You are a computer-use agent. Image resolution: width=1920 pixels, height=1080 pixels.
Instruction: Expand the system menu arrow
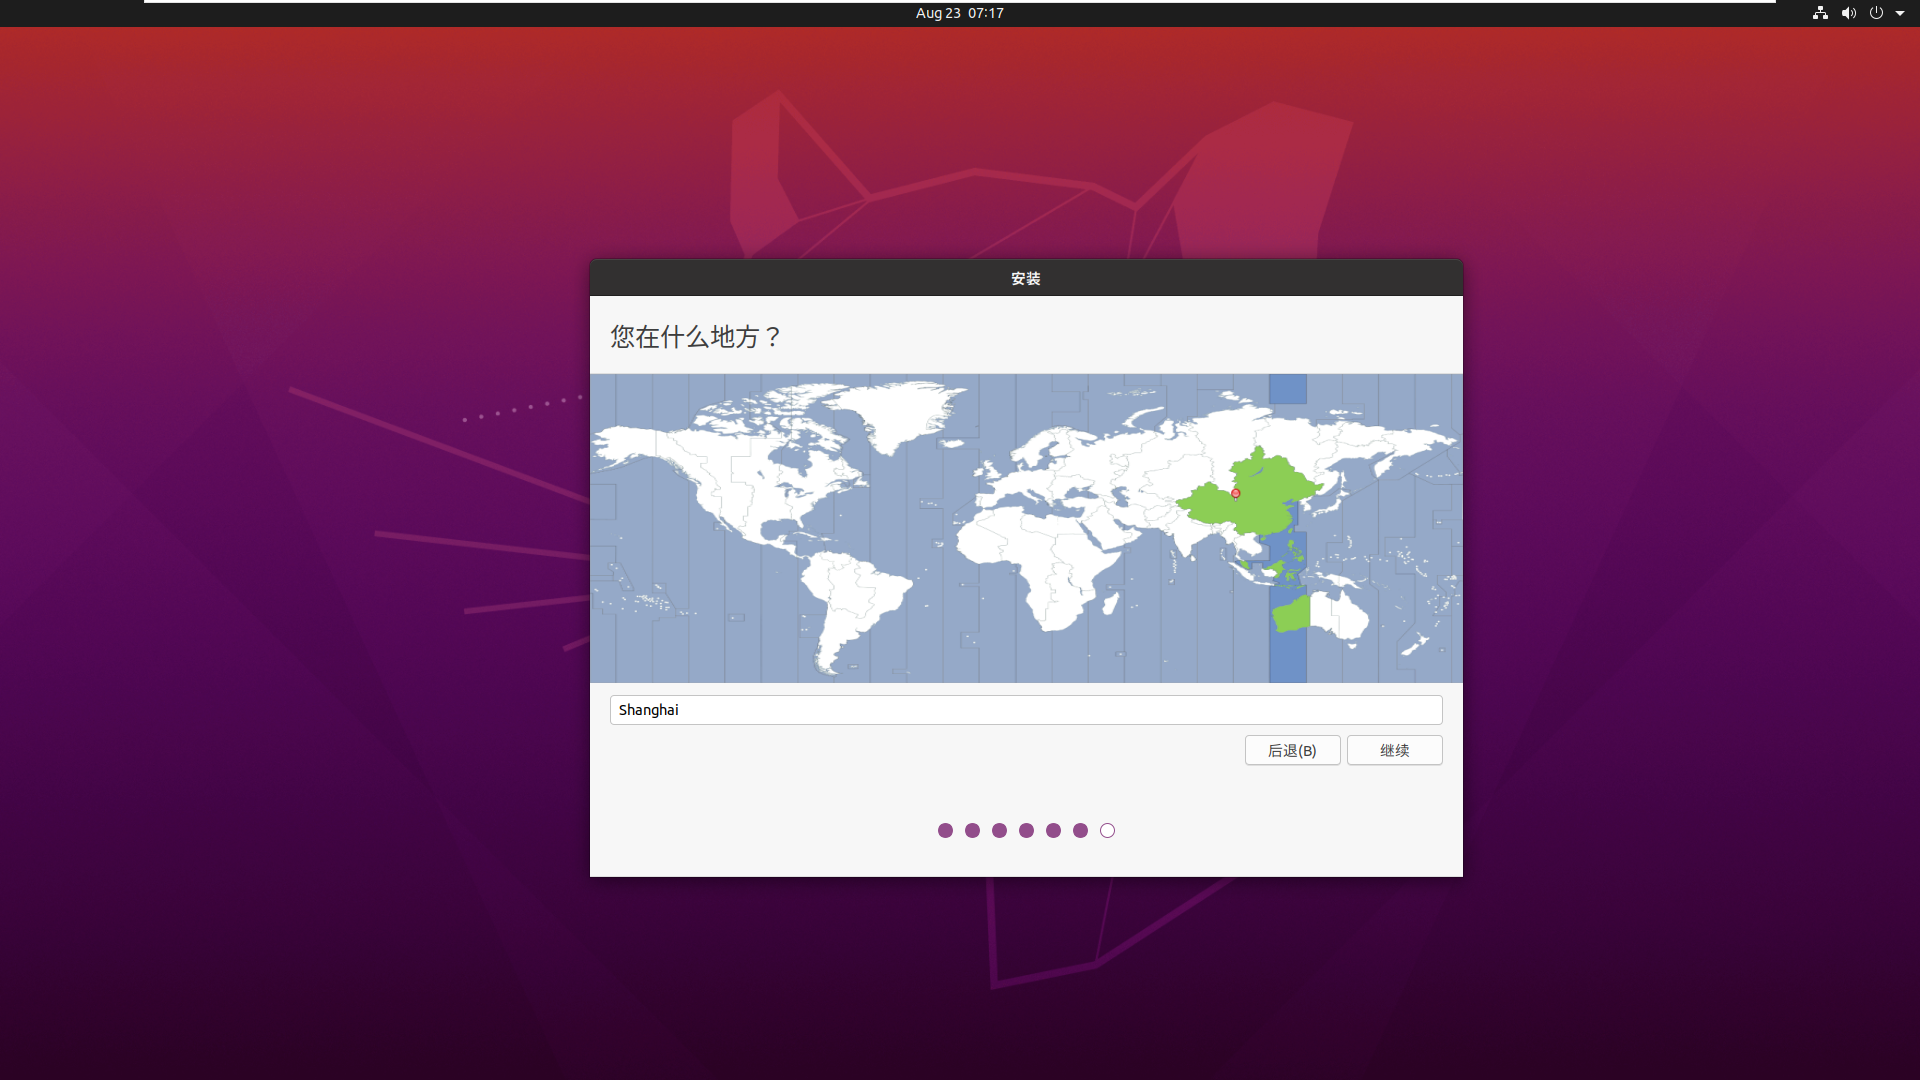(x=1900, y=13)
